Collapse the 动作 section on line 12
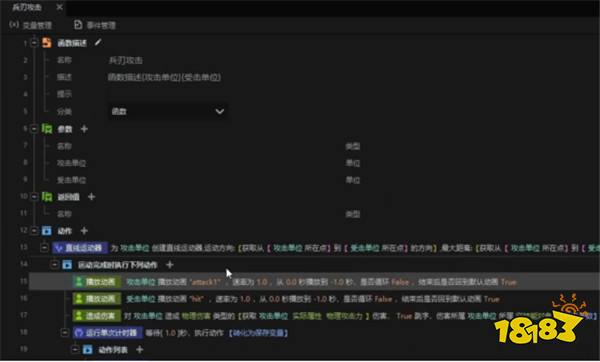Screen dimensions: 600x362 34,231
